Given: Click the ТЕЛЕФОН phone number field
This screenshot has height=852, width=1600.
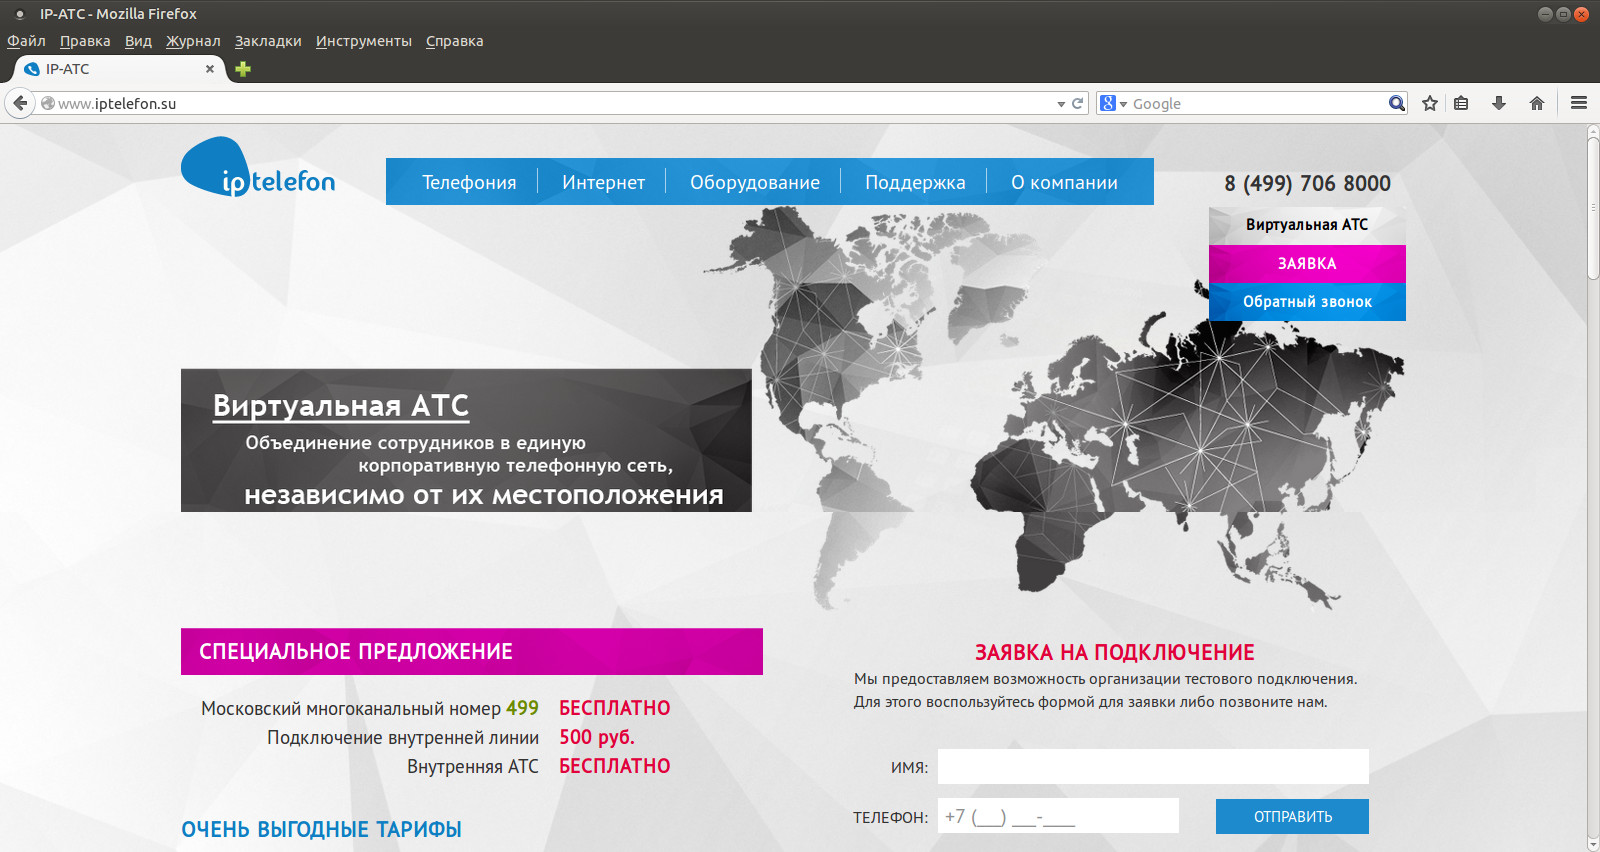Looking at the screenshot, I should [1058, 816].
